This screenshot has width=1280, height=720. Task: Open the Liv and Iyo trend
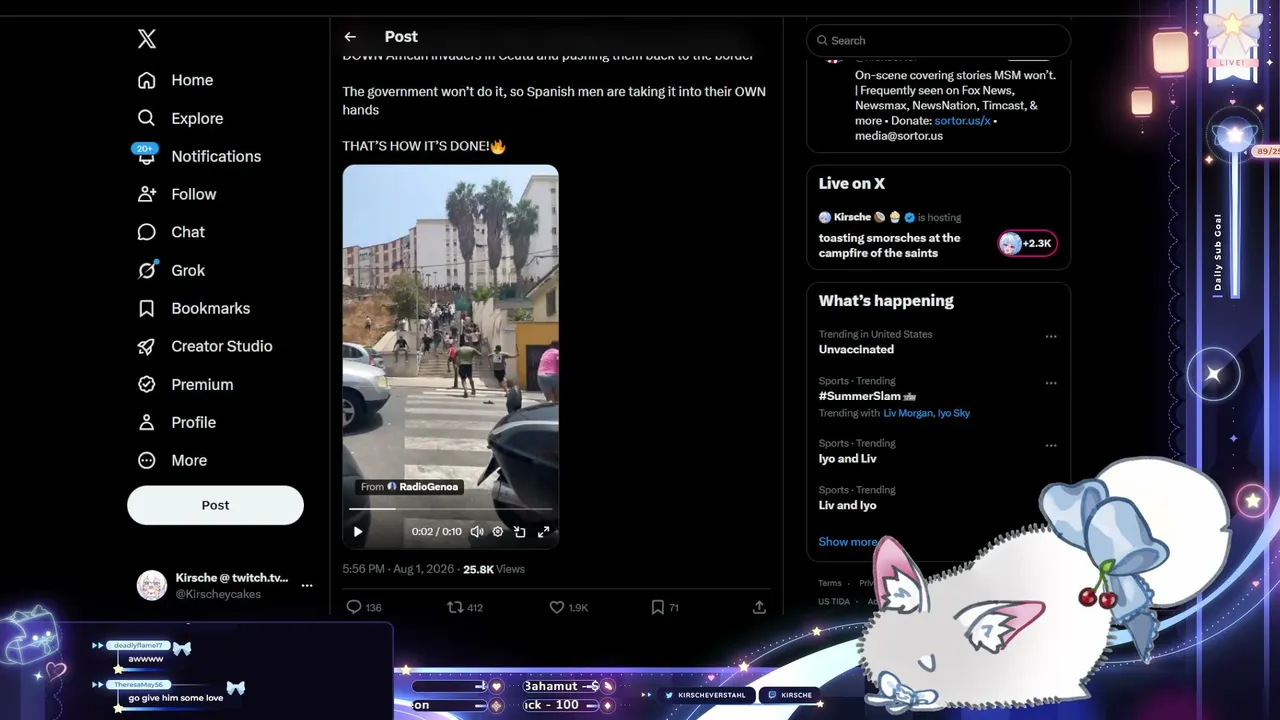[847, 505]
